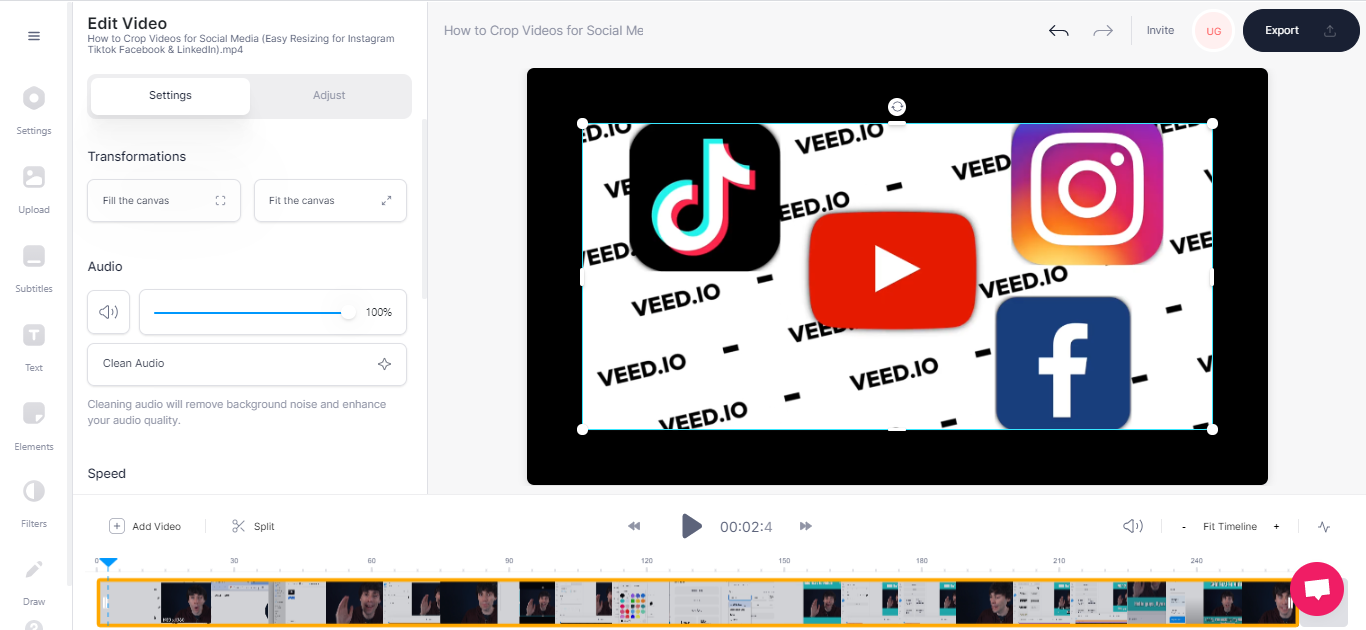Viewport: 1366px width, 630px height.
Task: Click the rotate handle above the video
Action: [x=897, y=107]
